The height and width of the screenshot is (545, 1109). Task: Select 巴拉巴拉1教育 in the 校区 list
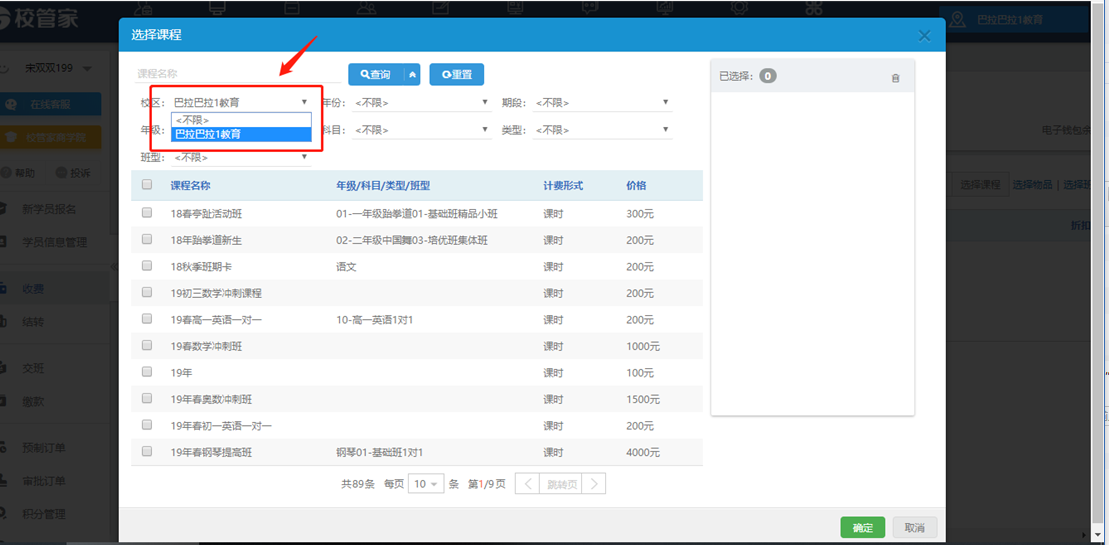click(241, 134)
